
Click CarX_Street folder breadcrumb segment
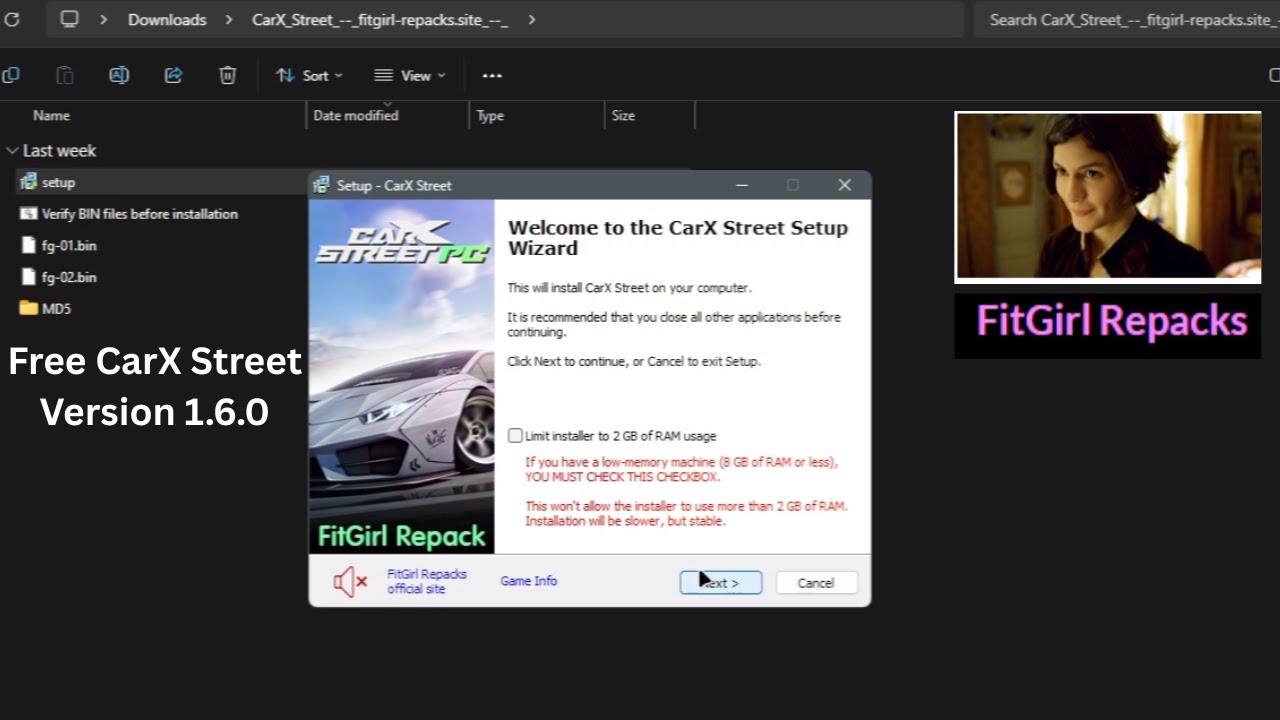click(x=380, y=20)
